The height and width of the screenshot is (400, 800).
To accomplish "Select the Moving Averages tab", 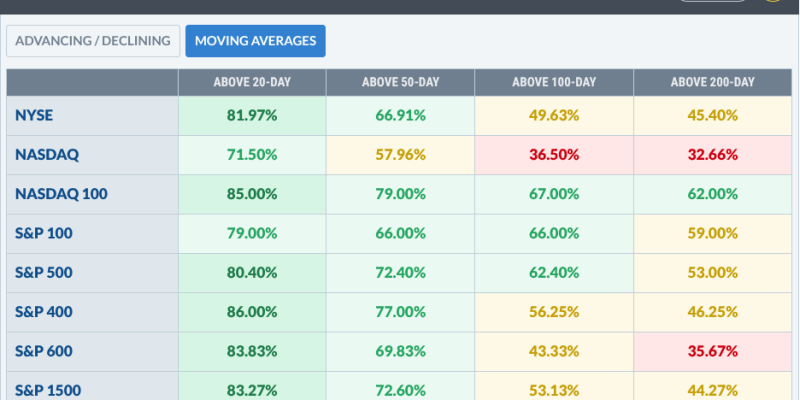I will tap(255, 41).
